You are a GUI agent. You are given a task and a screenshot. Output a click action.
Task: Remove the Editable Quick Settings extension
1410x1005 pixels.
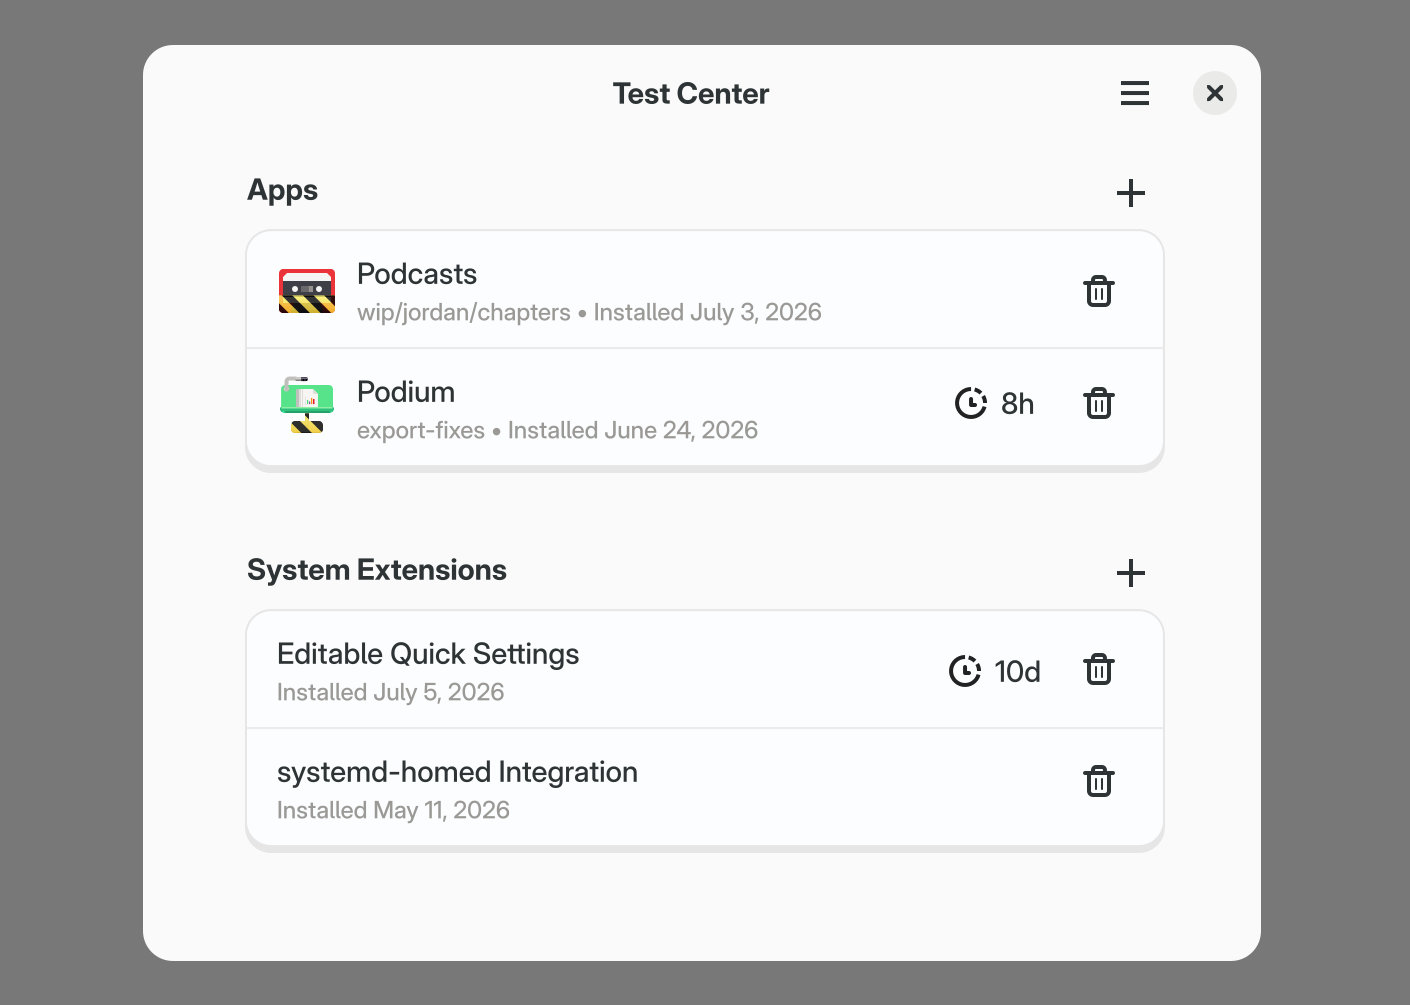coord(1098,669)
